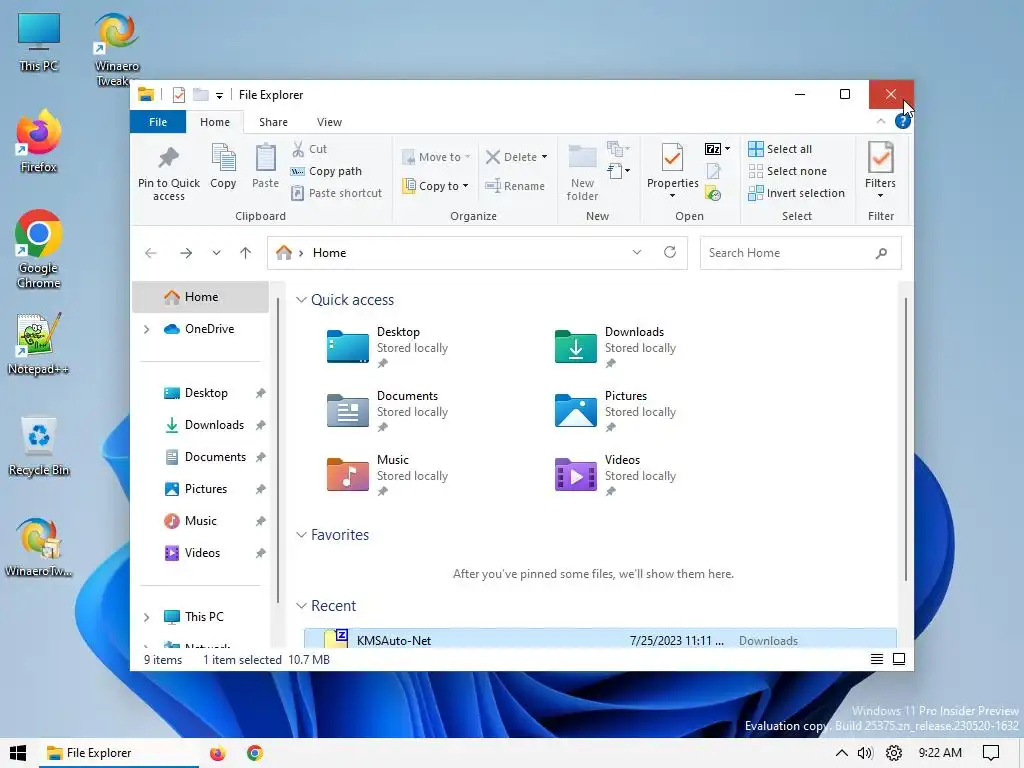Switch to the Share ribbon tab
This screenshot has height=768, width=1024.
click(273, 122)
